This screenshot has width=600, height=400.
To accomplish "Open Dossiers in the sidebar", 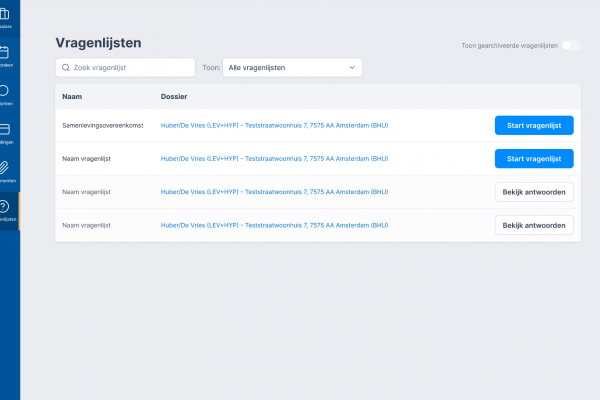I will [5, 17].
